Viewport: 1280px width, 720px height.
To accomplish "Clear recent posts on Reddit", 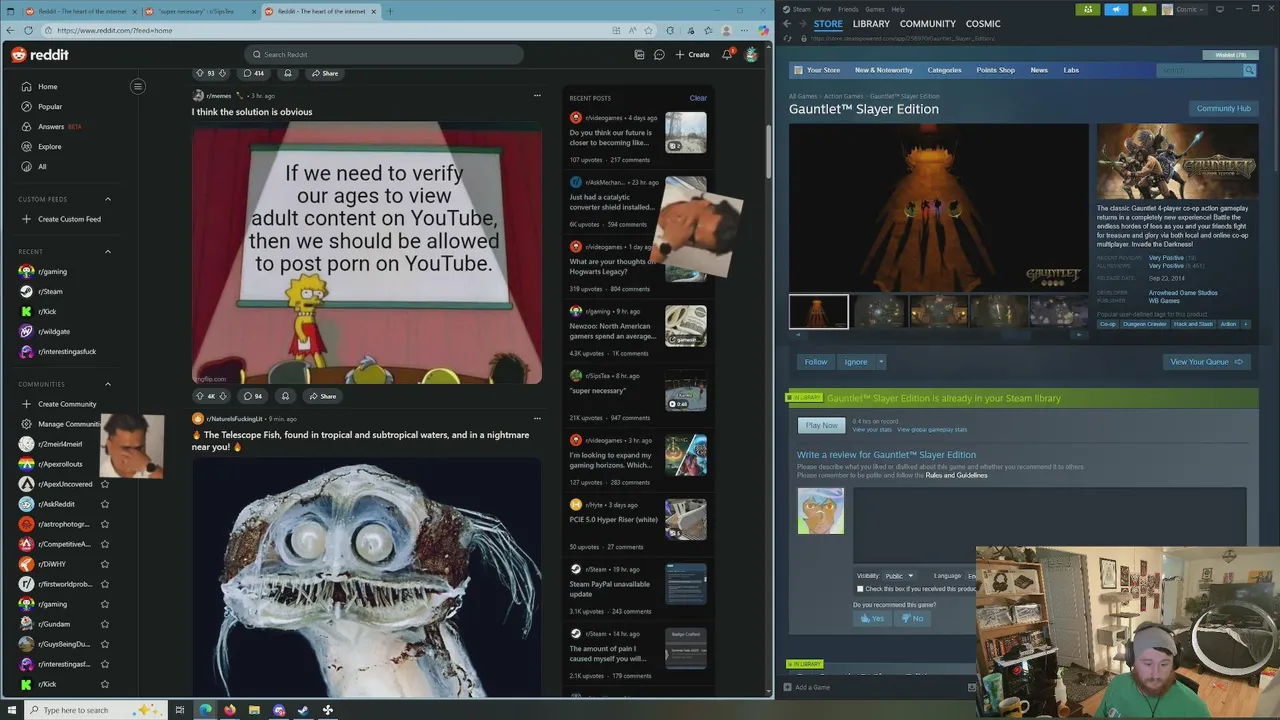I will click(698, 98).
